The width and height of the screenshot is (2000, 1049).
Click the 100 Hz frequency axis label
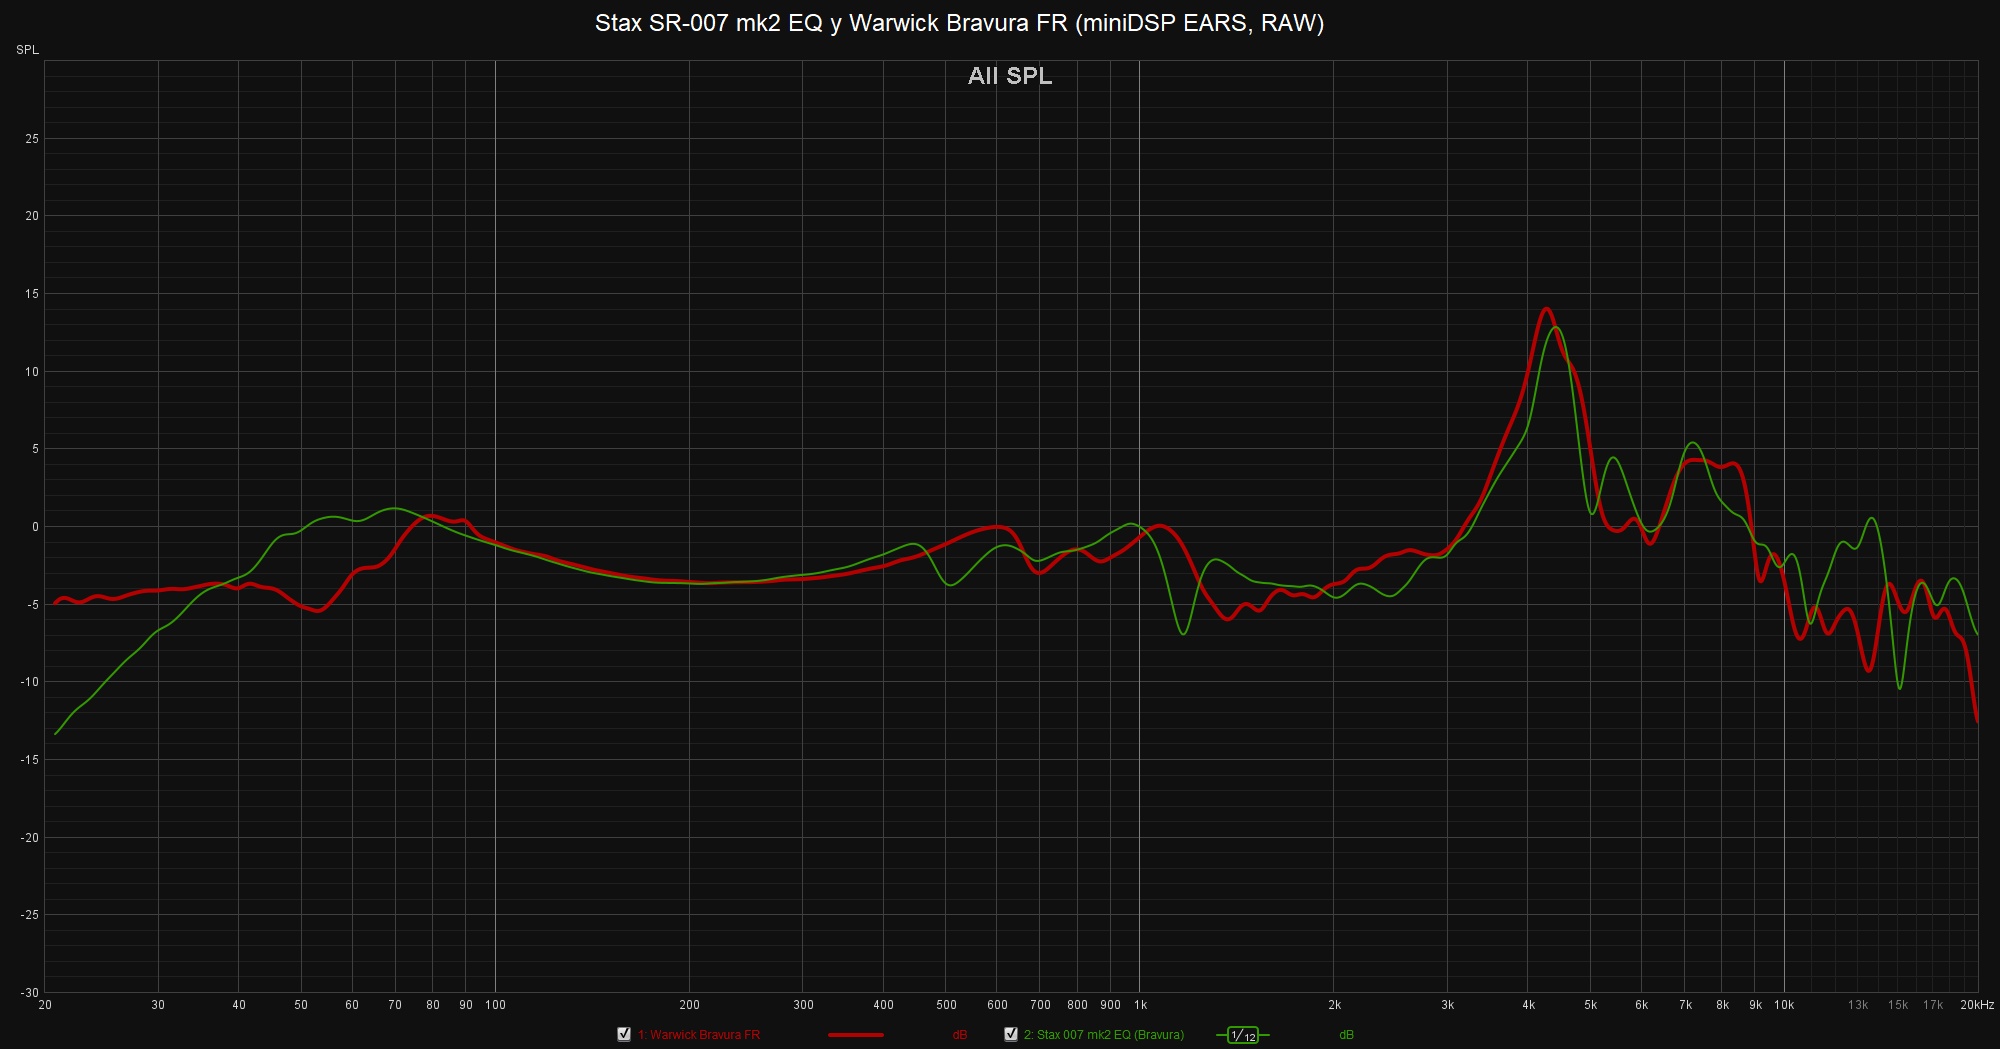coord(495,1005)
